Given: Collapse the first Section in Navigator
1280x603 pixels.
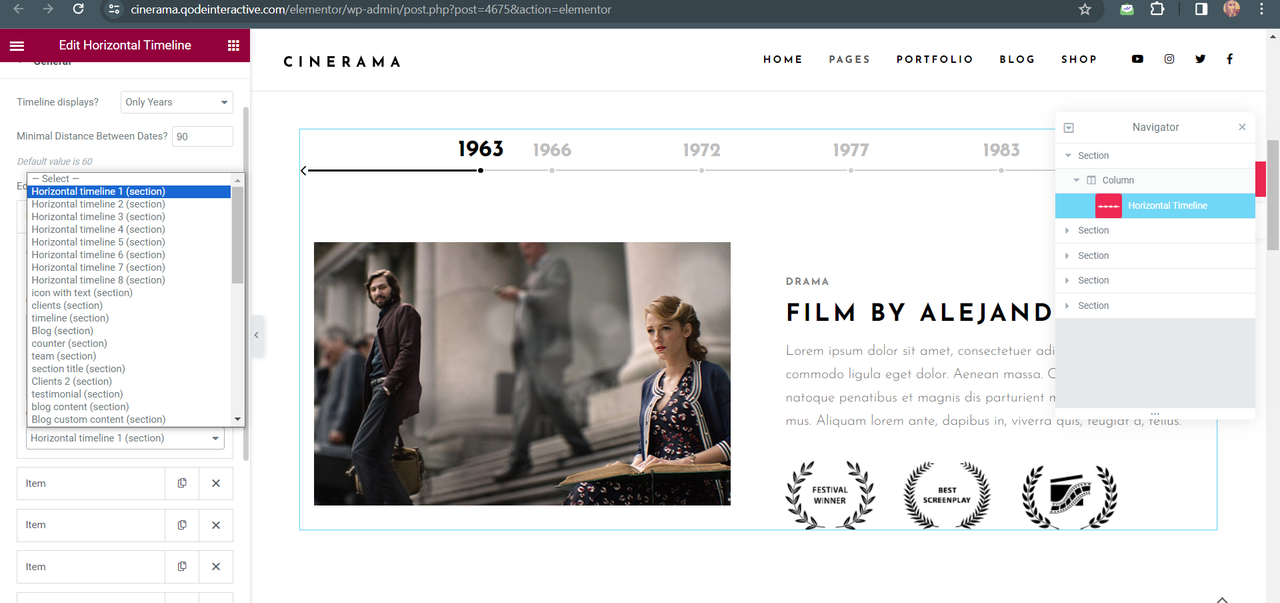Looking at the screenshot, I should [1068, 156].
